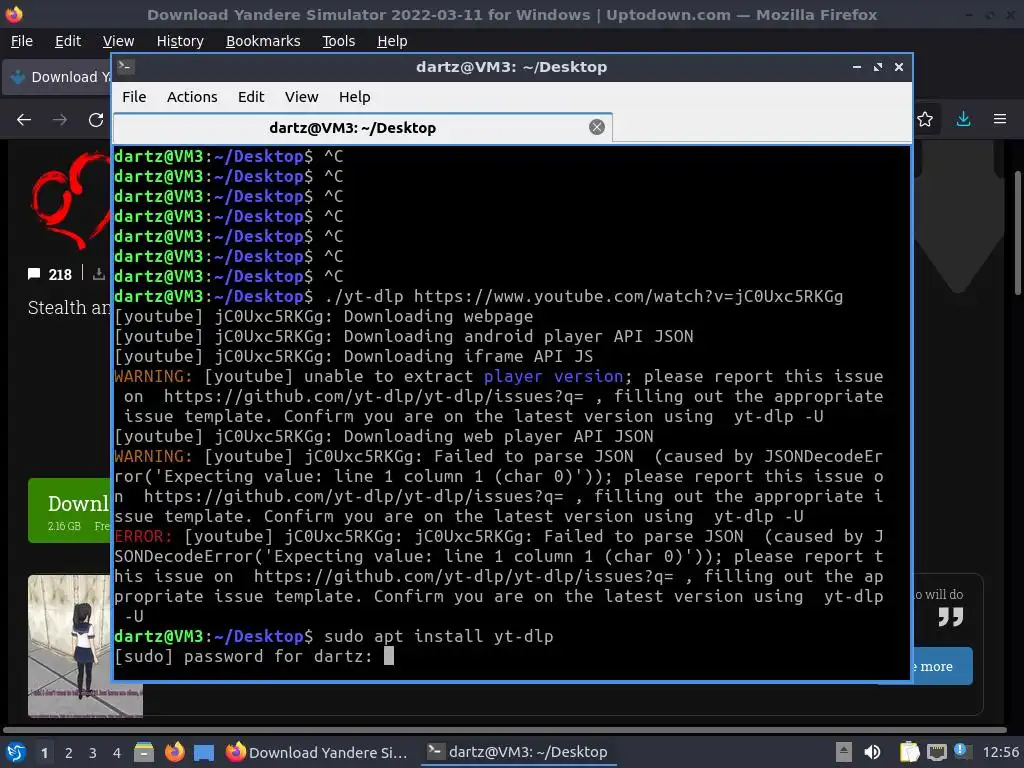
Task: Click the 'sudo apt install yt-dlp' line
Action: tap(438, 636)
